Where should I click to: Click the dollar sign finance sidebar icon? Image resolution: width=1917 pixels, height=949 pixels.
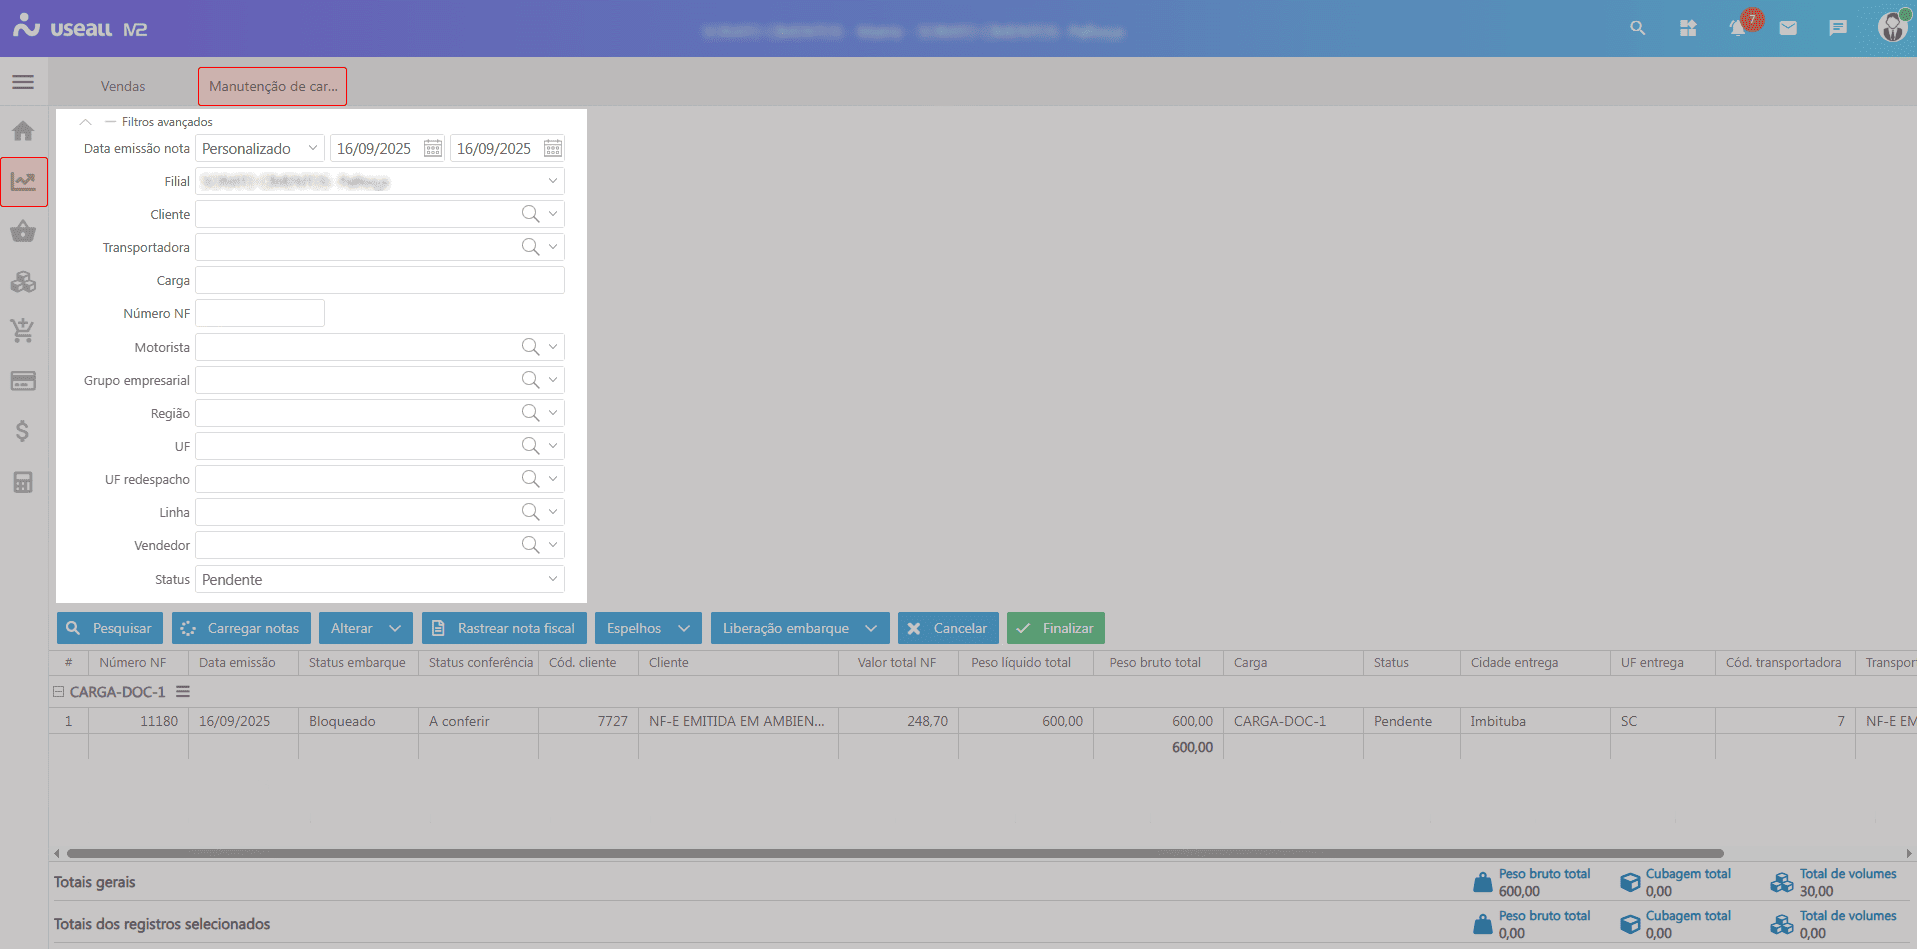pos(23,431)
